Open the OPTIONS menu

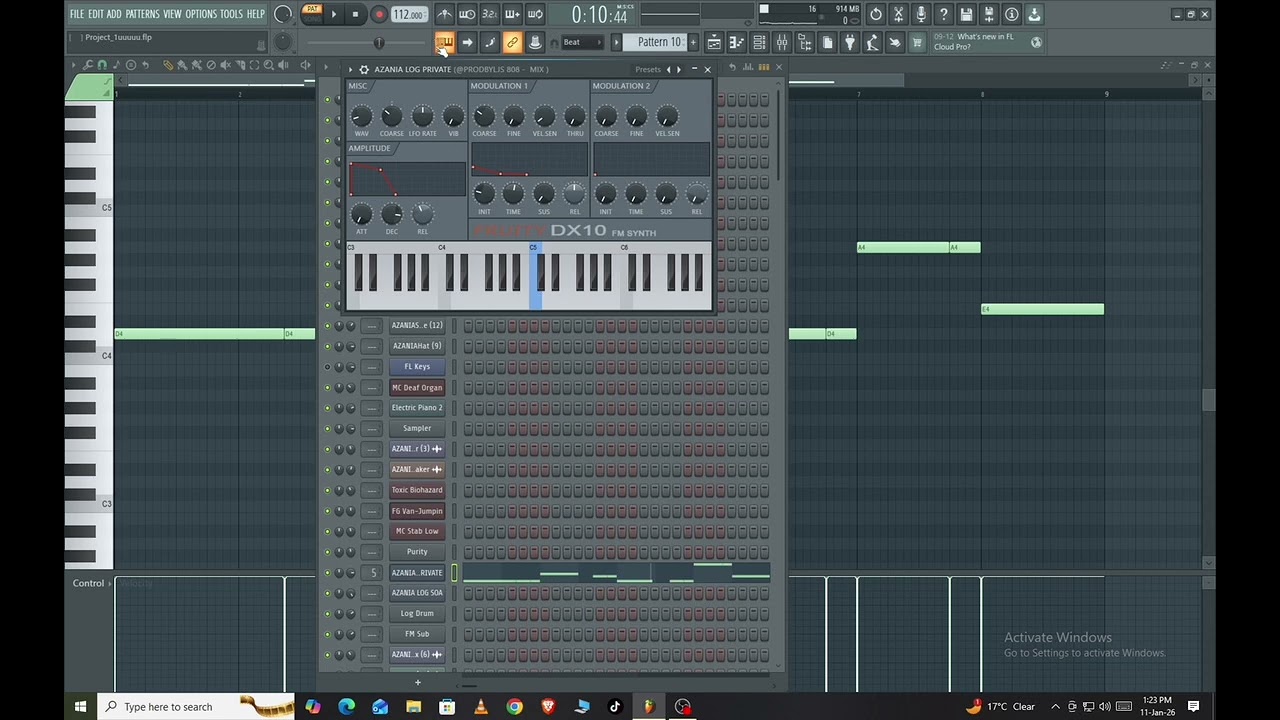[200, 14]
